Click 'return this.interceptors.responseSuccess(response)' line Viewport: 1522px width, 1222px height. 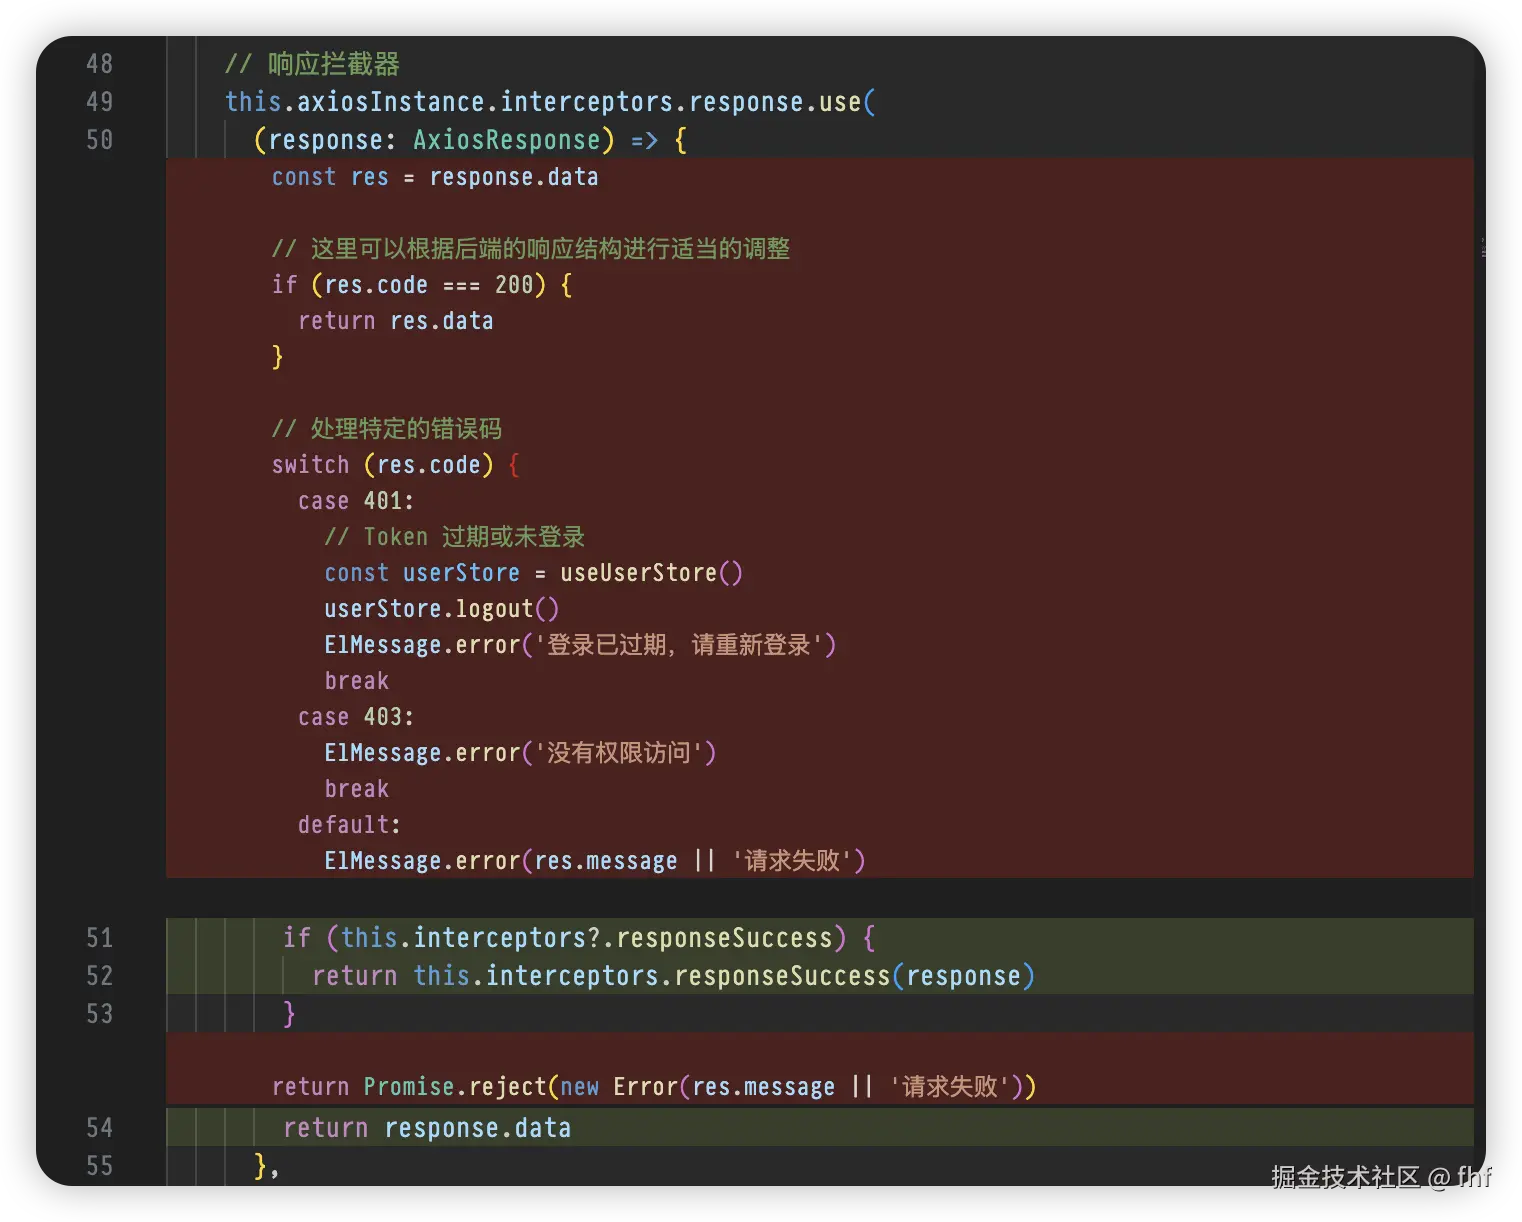[674, 976]
